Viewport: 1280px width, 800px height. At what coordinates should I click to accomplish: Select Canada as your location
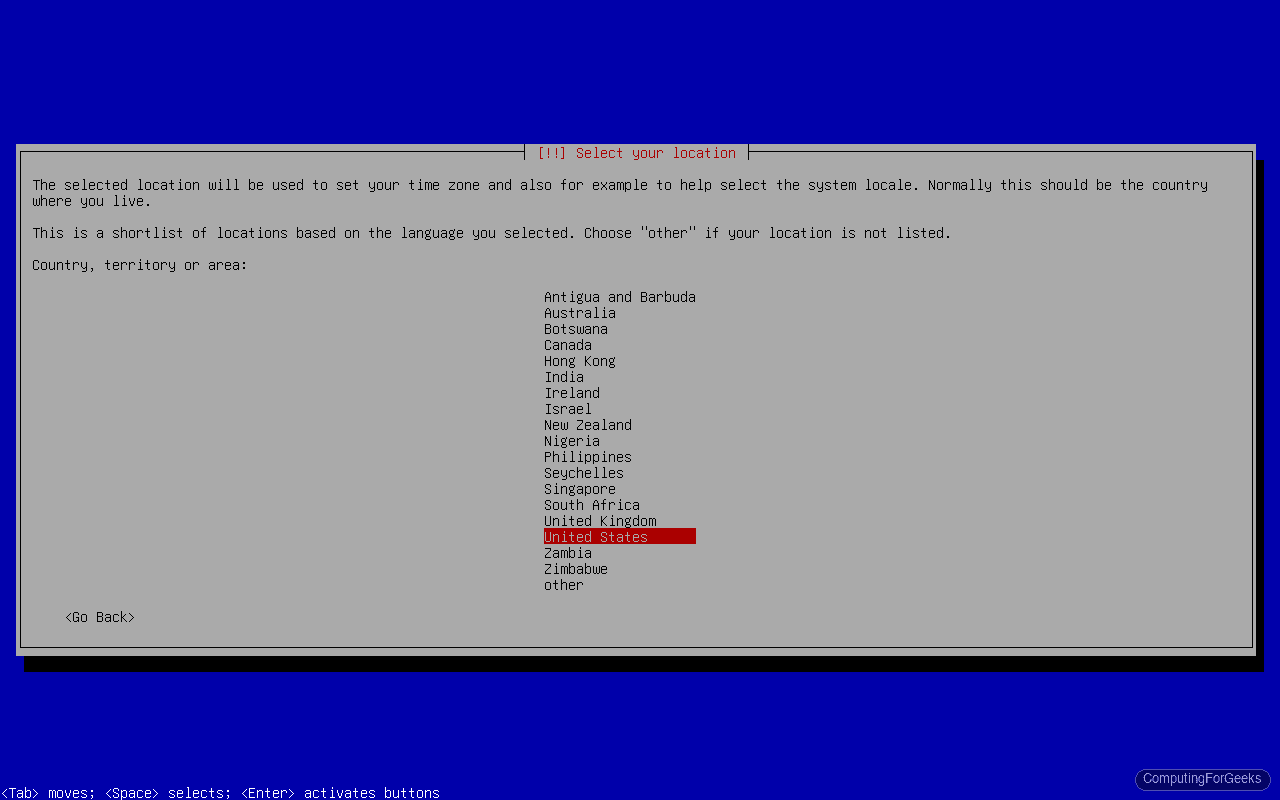point(567,345)
